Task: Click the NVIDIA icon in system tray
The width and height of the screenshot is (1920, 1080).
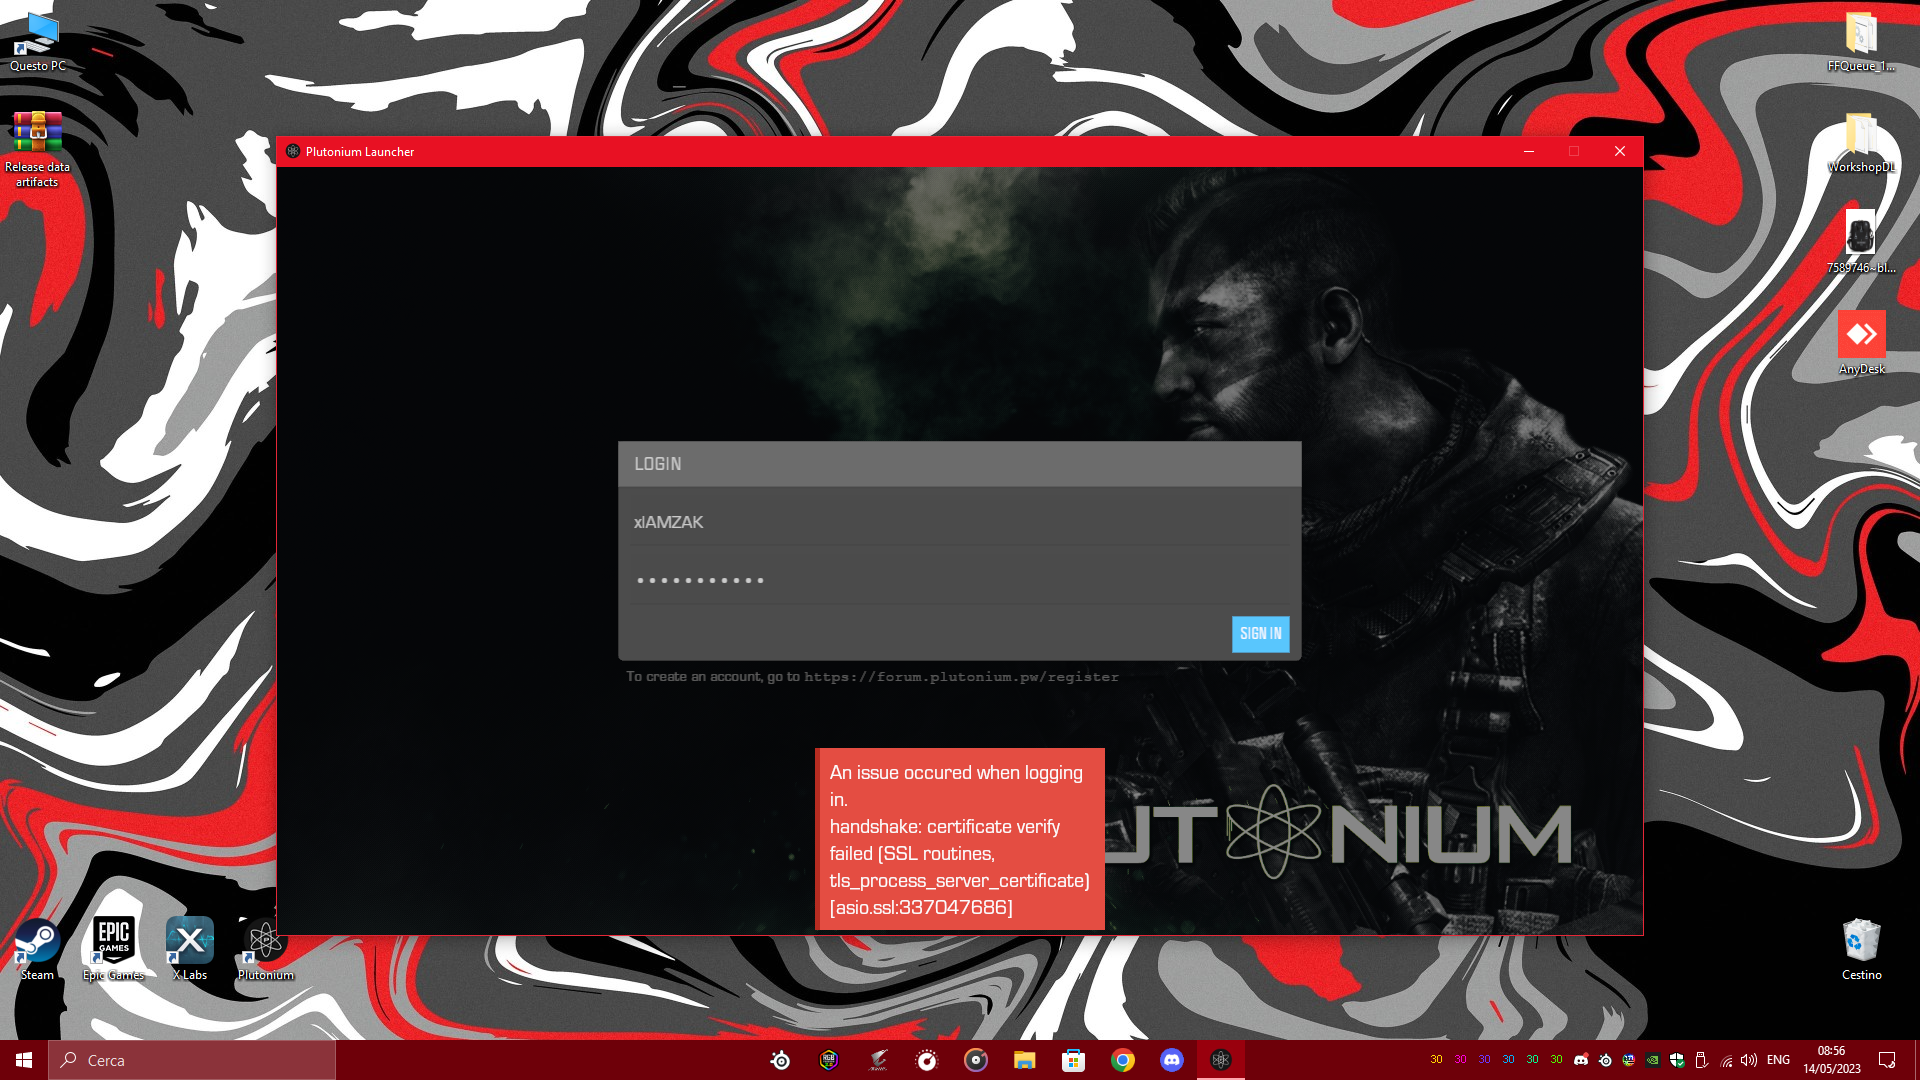Action: 1653,1060
